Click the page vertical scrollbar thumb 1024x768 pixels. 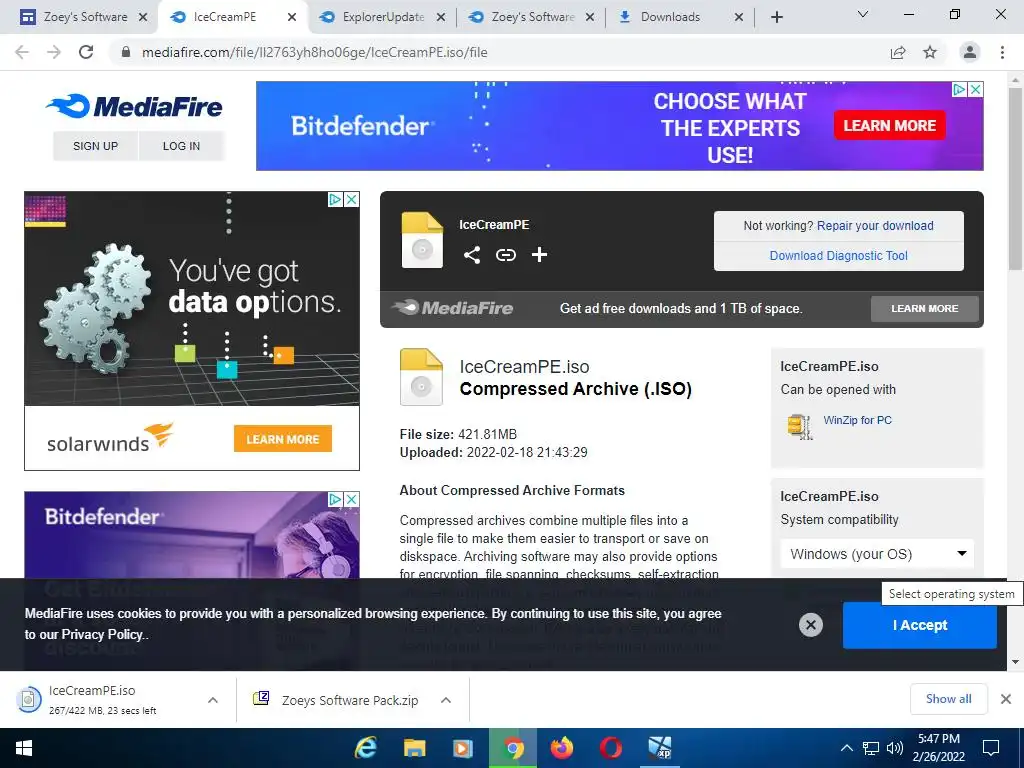click(x=1015, y=178)
